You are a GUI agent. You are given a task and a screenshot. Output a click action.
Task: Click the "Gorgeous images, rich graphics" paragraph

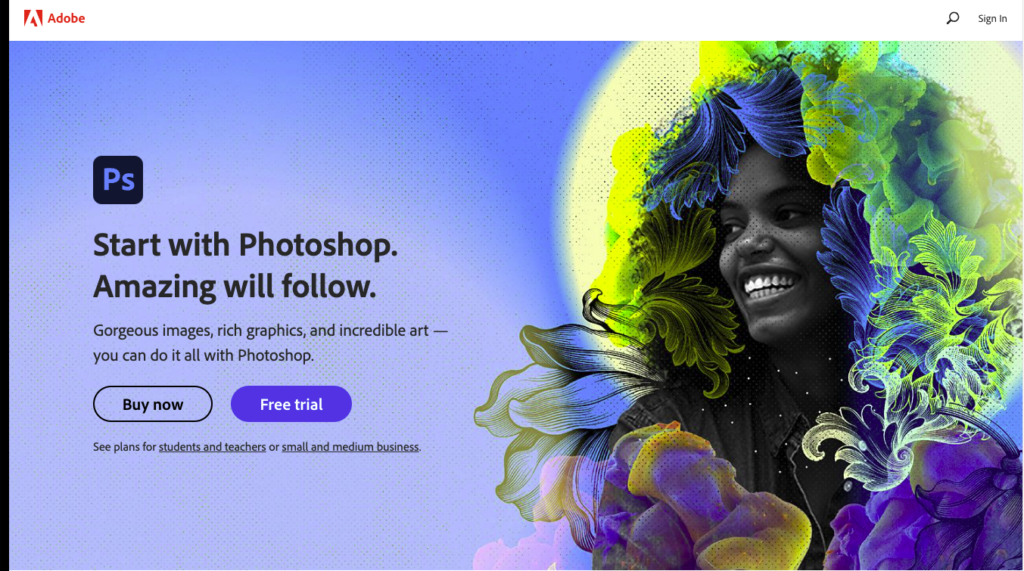270,342
